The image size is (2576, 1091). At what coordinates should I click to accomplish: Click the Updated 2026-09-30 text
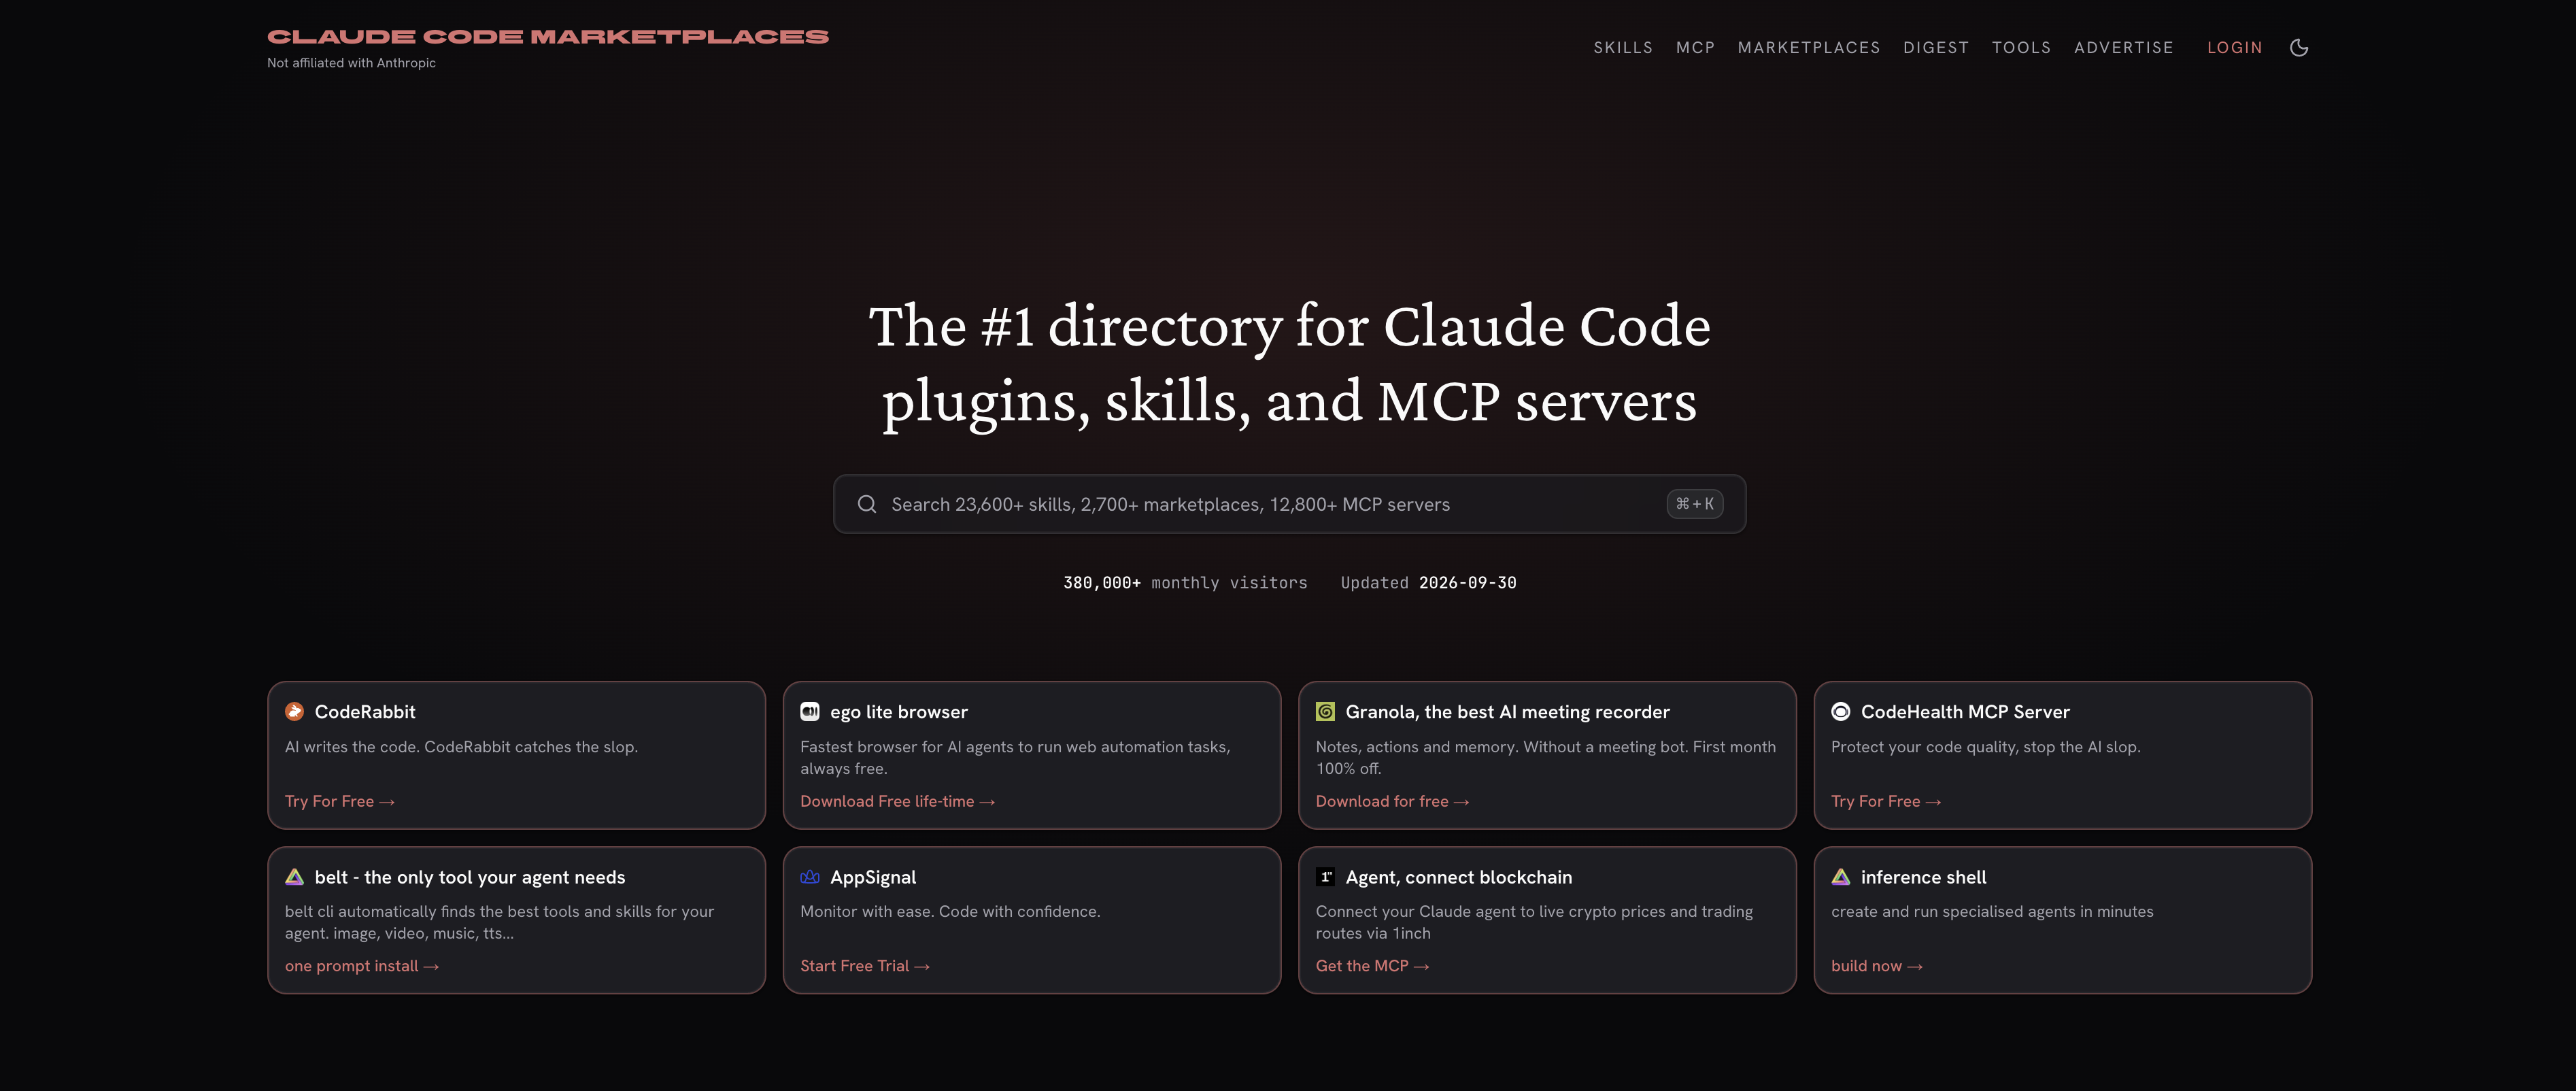click(x=1428, y=583)
